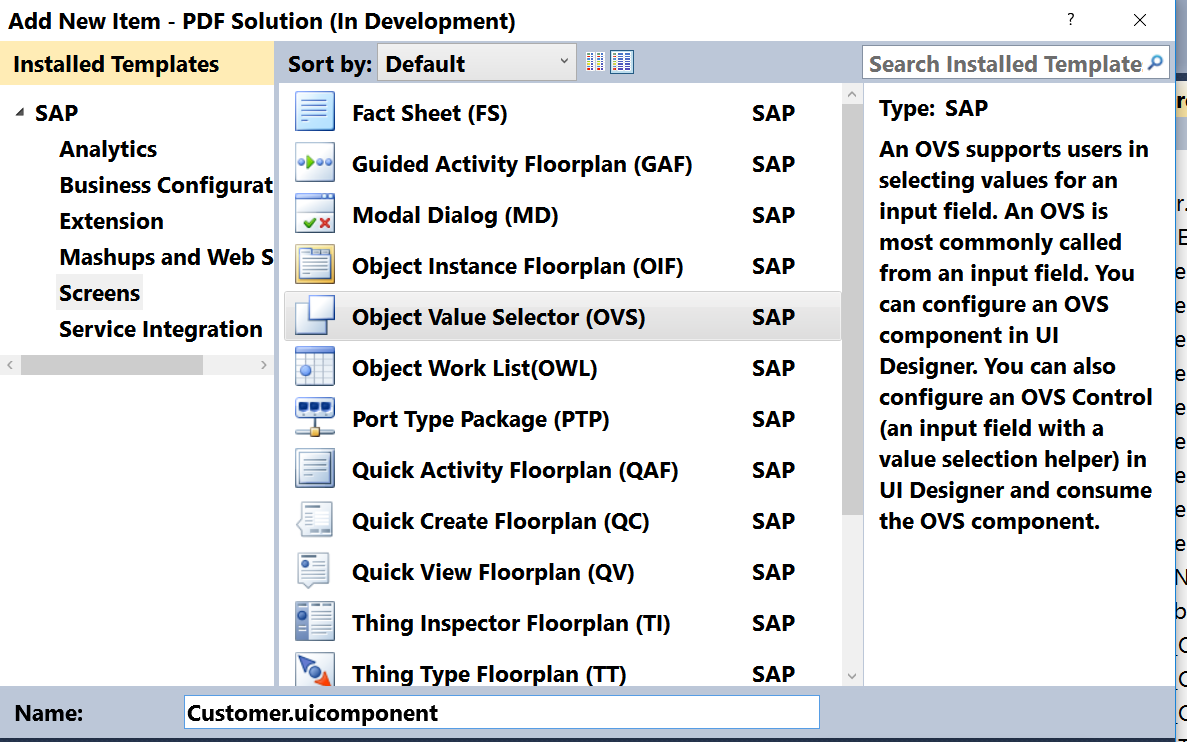
Task: Select Thing Inspector Floorplan (TI) text
Action: (511, 623)
